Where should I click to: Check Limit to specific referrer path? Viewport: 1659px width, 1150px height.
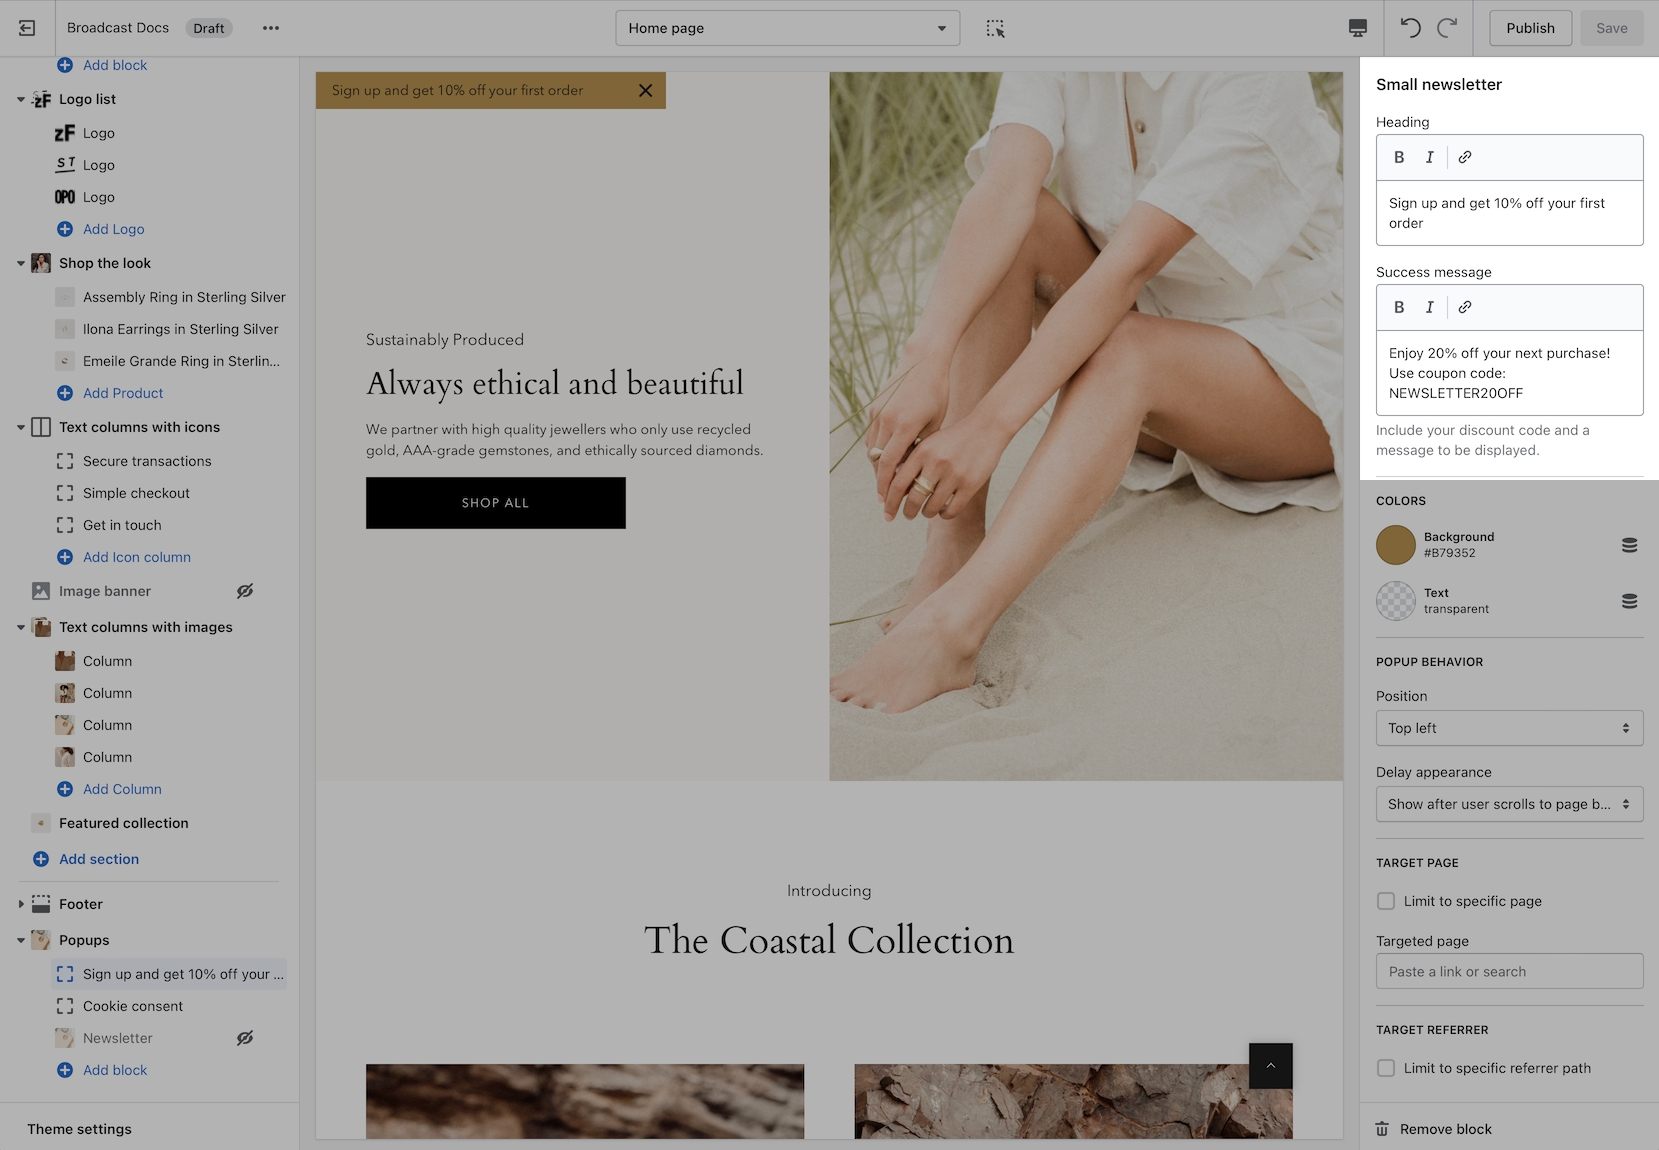pos(1386,1068)
